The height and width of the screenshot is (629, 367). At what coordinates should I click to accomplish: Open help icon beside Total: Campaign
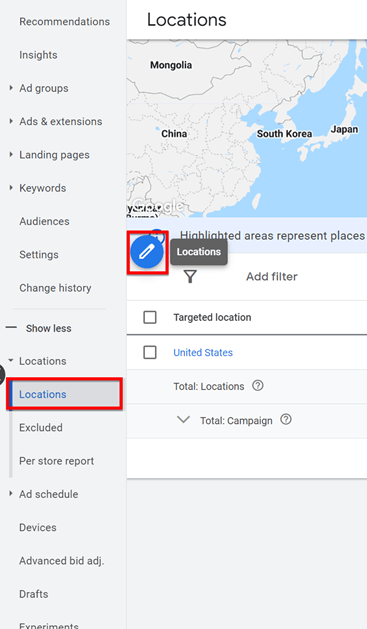click(286, 420)
